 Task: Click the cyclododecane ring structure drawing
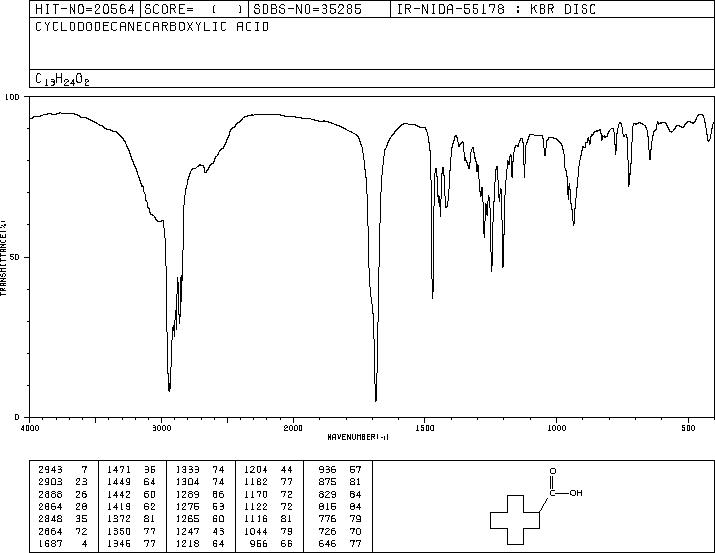tap(515, 520)
